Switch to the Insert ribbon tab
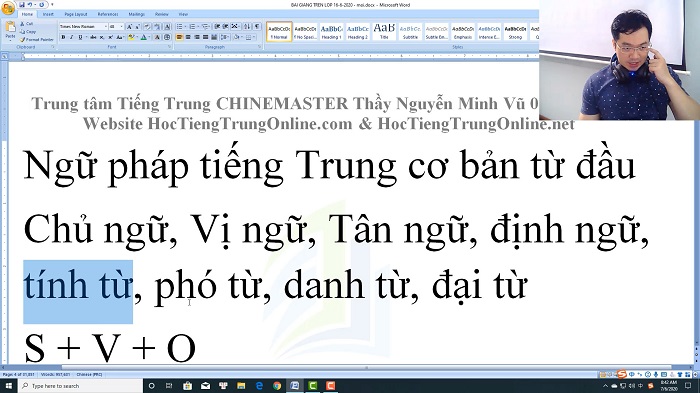This screenshot has width=700, height=393. (48, 14)
